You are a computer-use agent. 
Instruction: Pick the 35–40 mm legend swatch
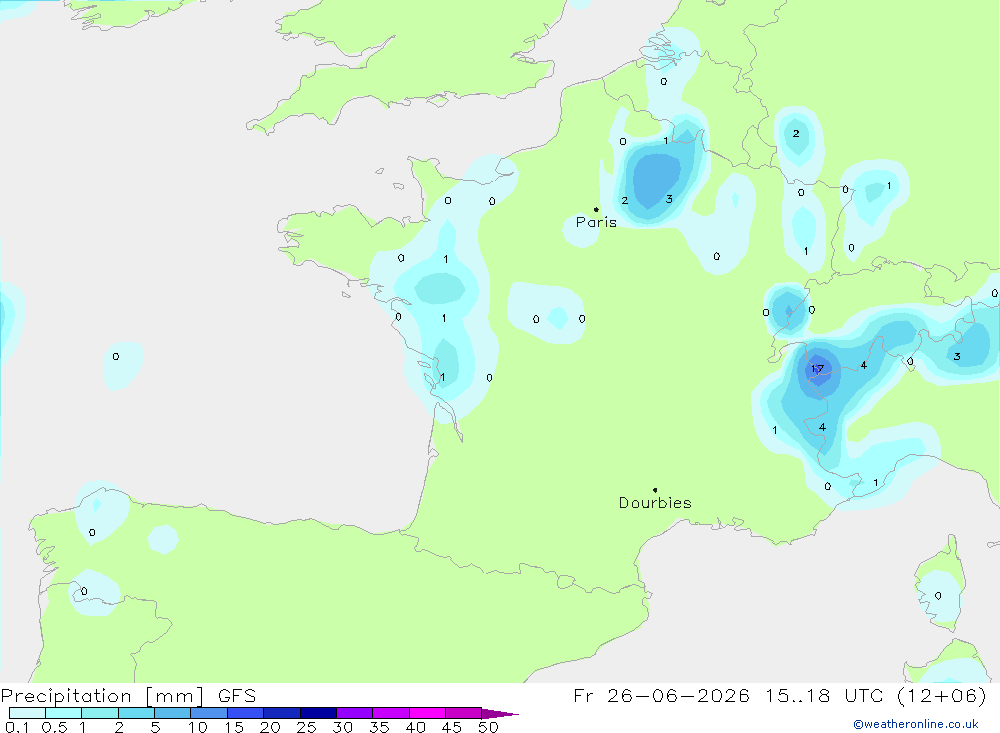point(391,713)
